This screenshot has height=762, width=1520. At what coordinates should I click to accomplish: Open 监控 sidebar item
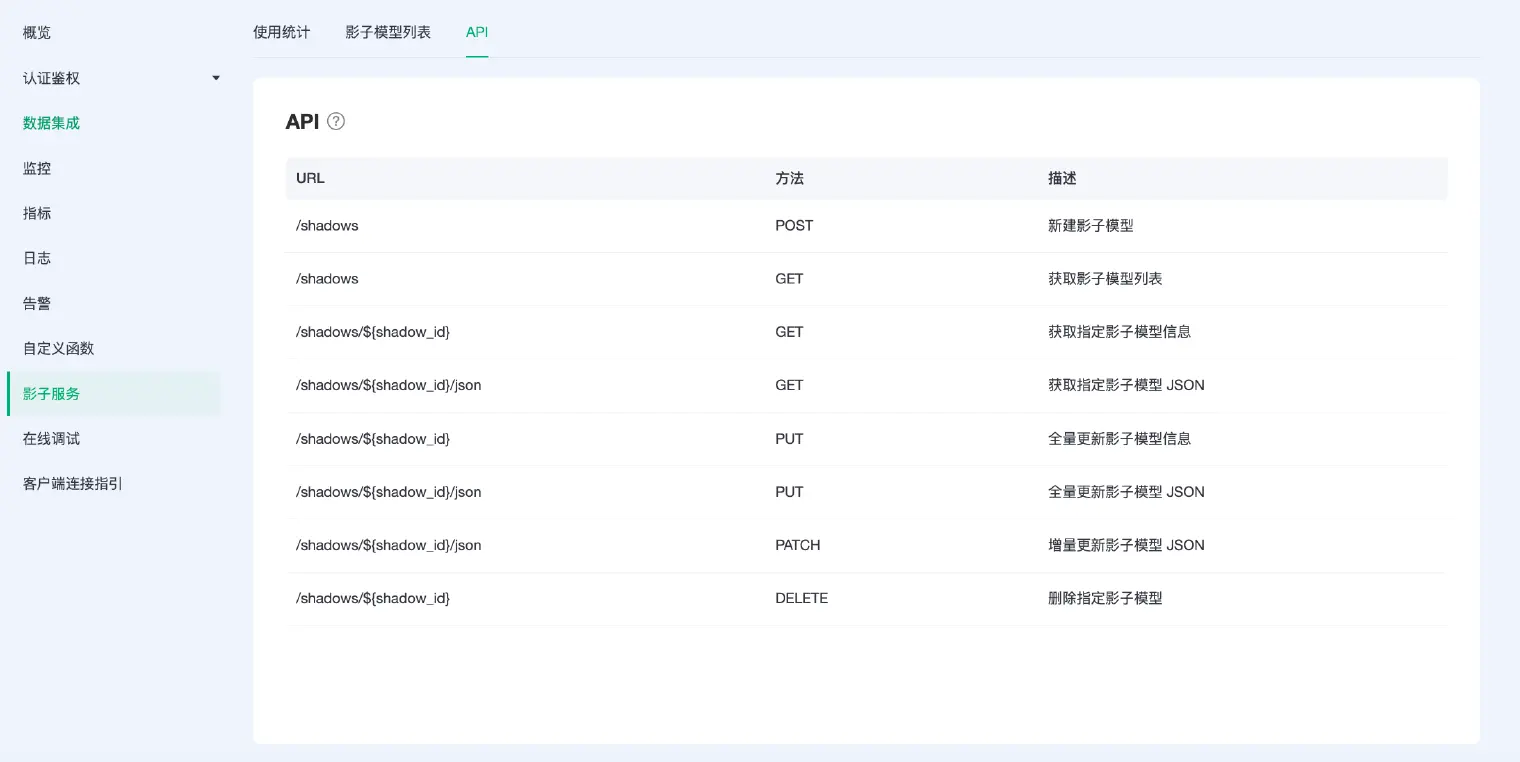point(37,168)
